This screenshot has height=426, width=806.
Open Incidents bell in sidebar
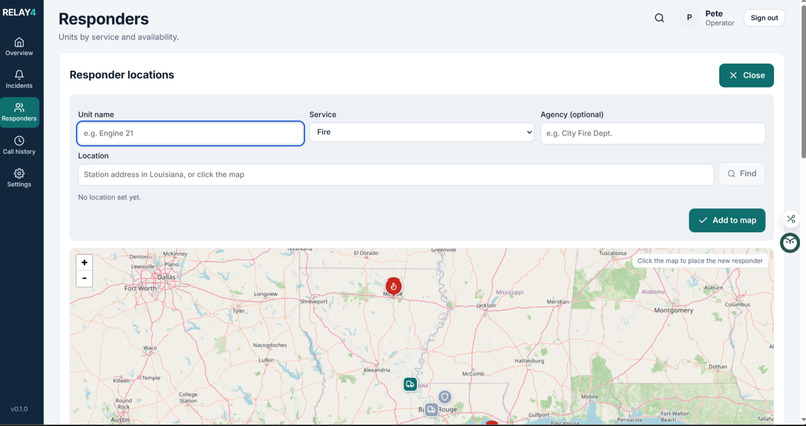19,80
